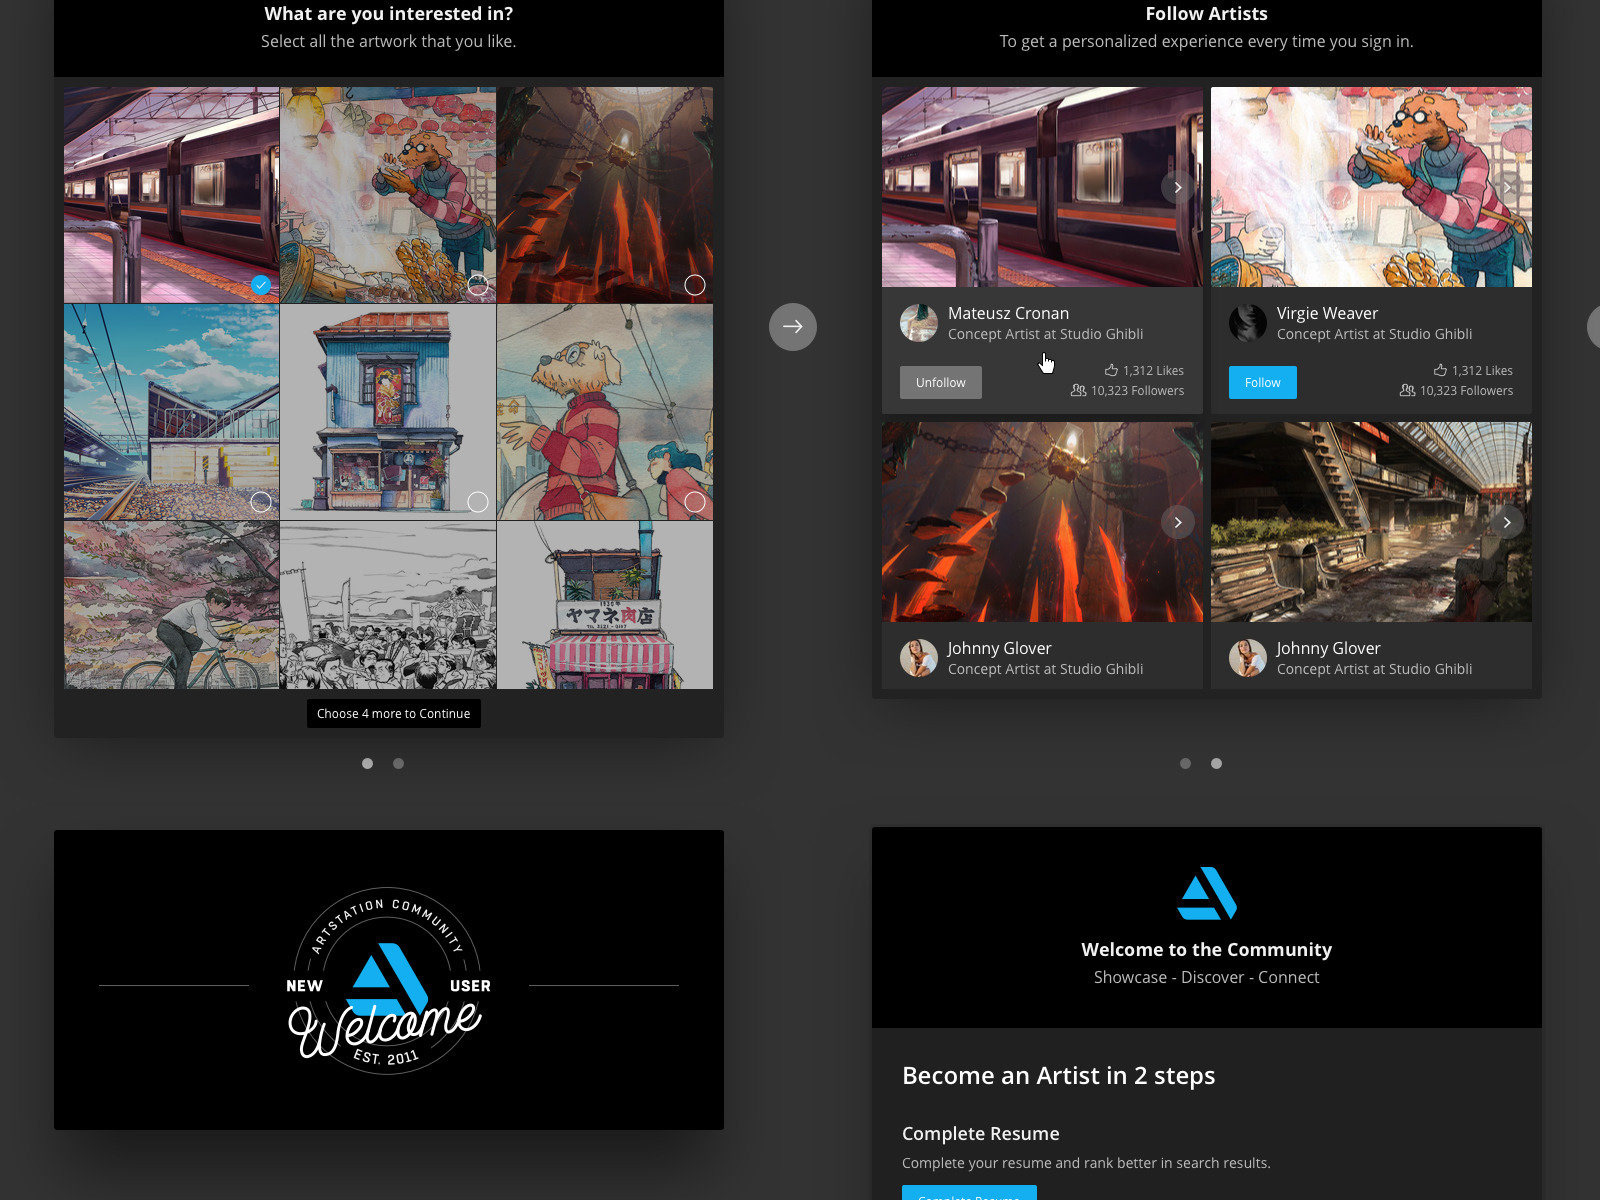This screenshot has width=1600, height=1200.
Task: Click Choose 4 more to Continue button
Action: (394, 713)
